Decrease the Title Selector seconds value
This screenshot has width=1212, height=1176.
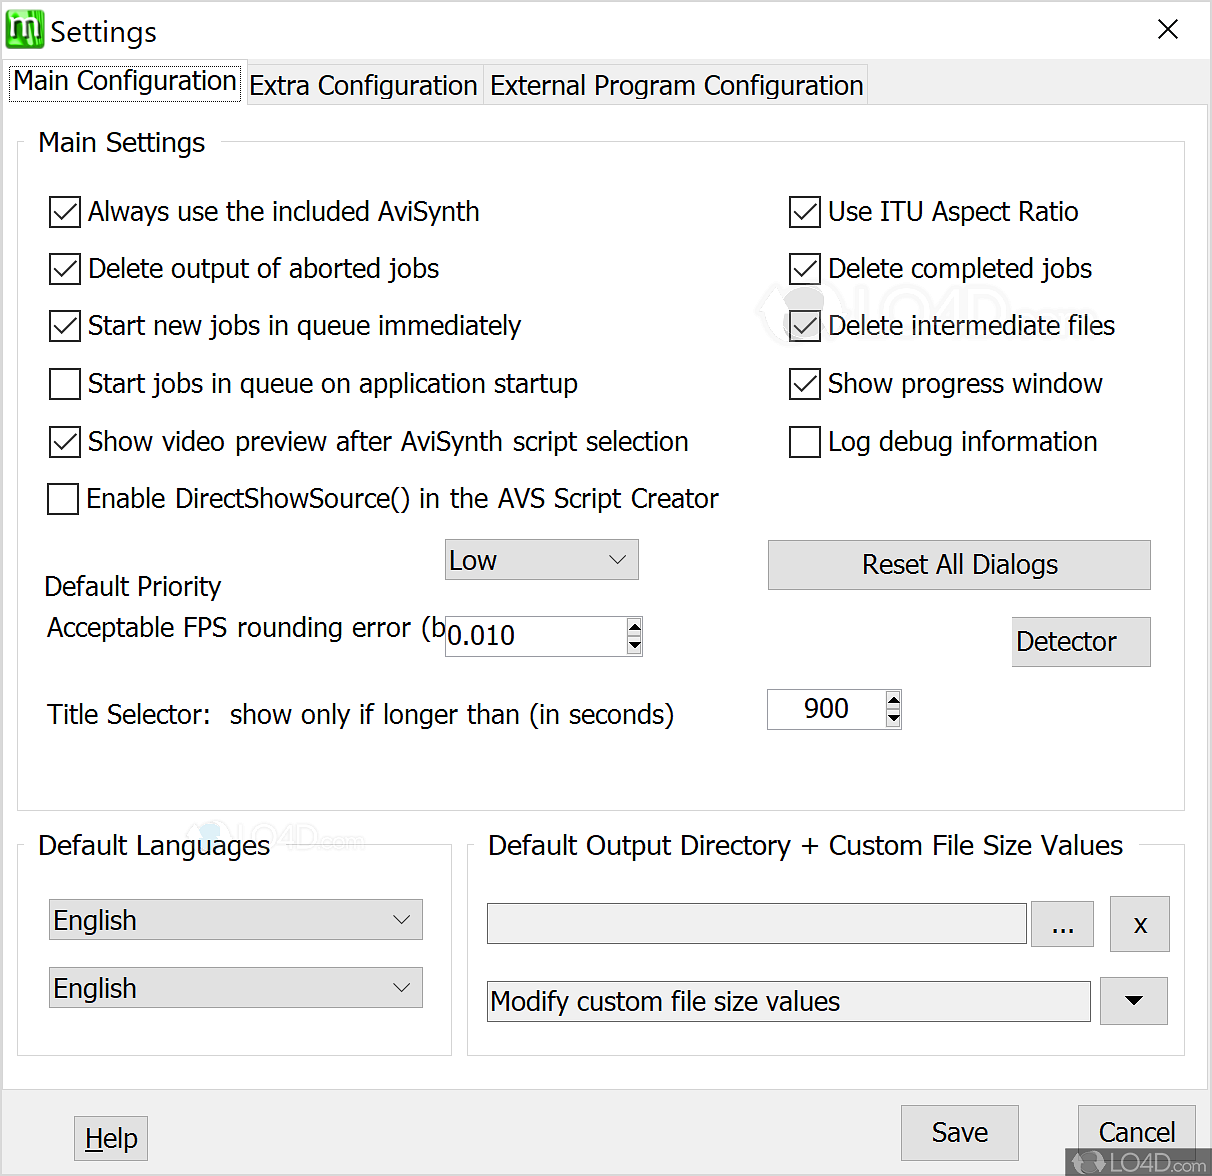coord(893,718)
